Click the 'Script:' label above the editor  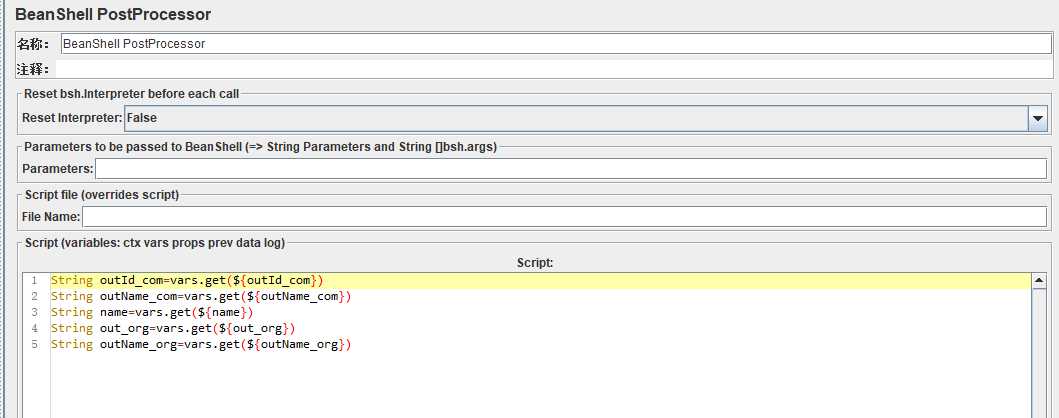(x=535, y=263)
